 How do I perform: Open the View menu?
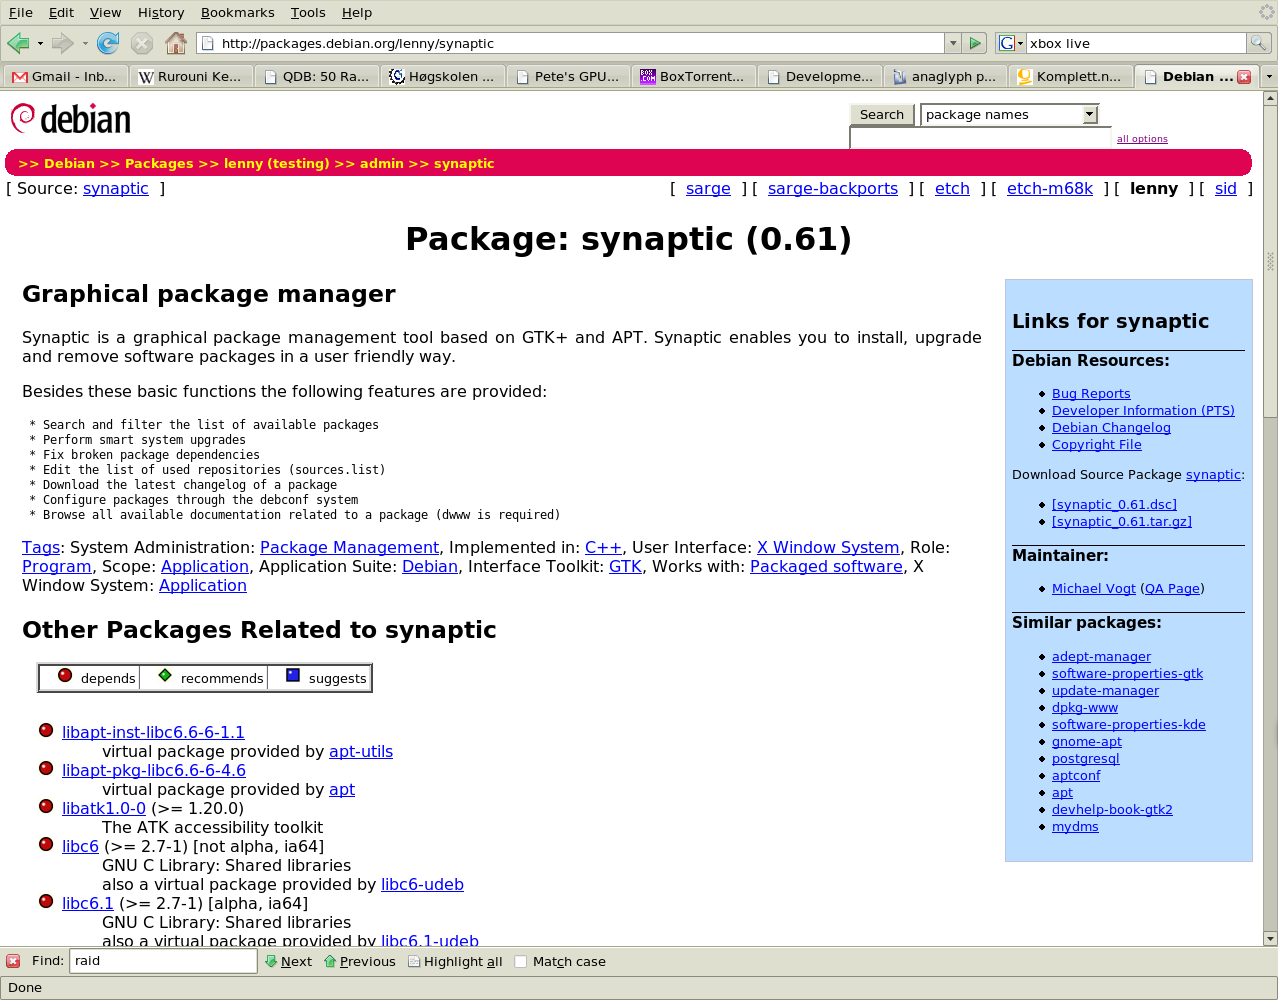pyautogui.click(x=105, y=12)
